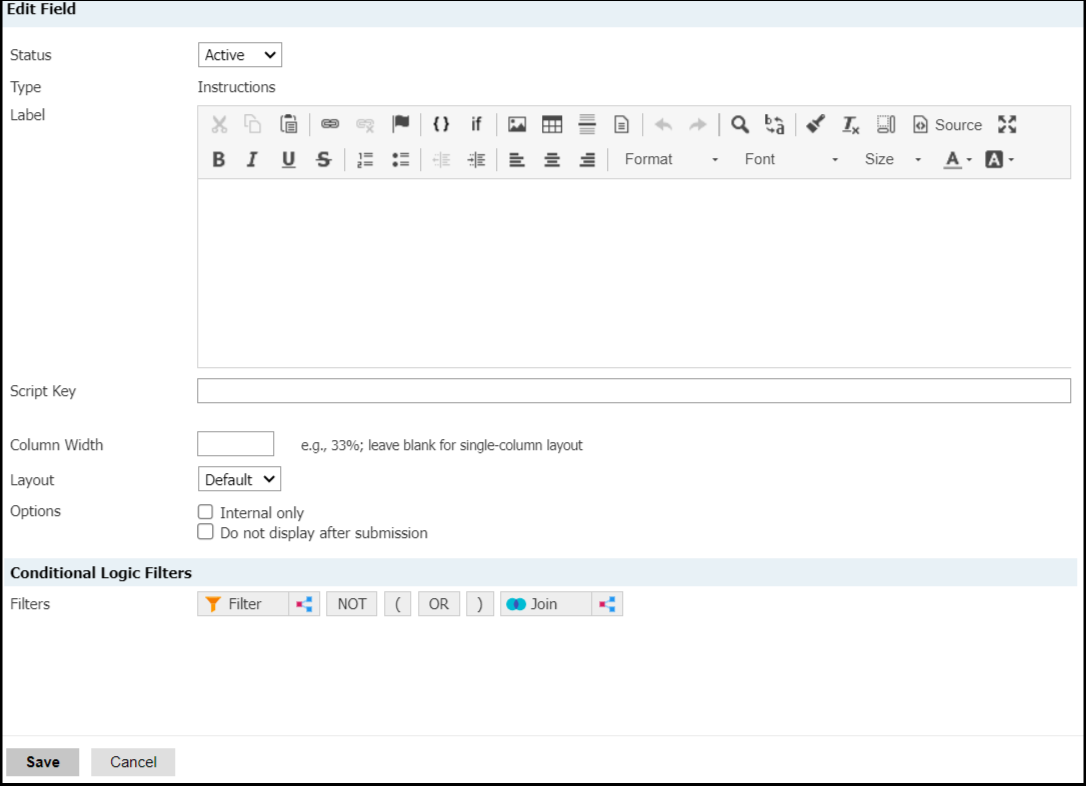Click into the Script Key field

click(x=633, y=391)
